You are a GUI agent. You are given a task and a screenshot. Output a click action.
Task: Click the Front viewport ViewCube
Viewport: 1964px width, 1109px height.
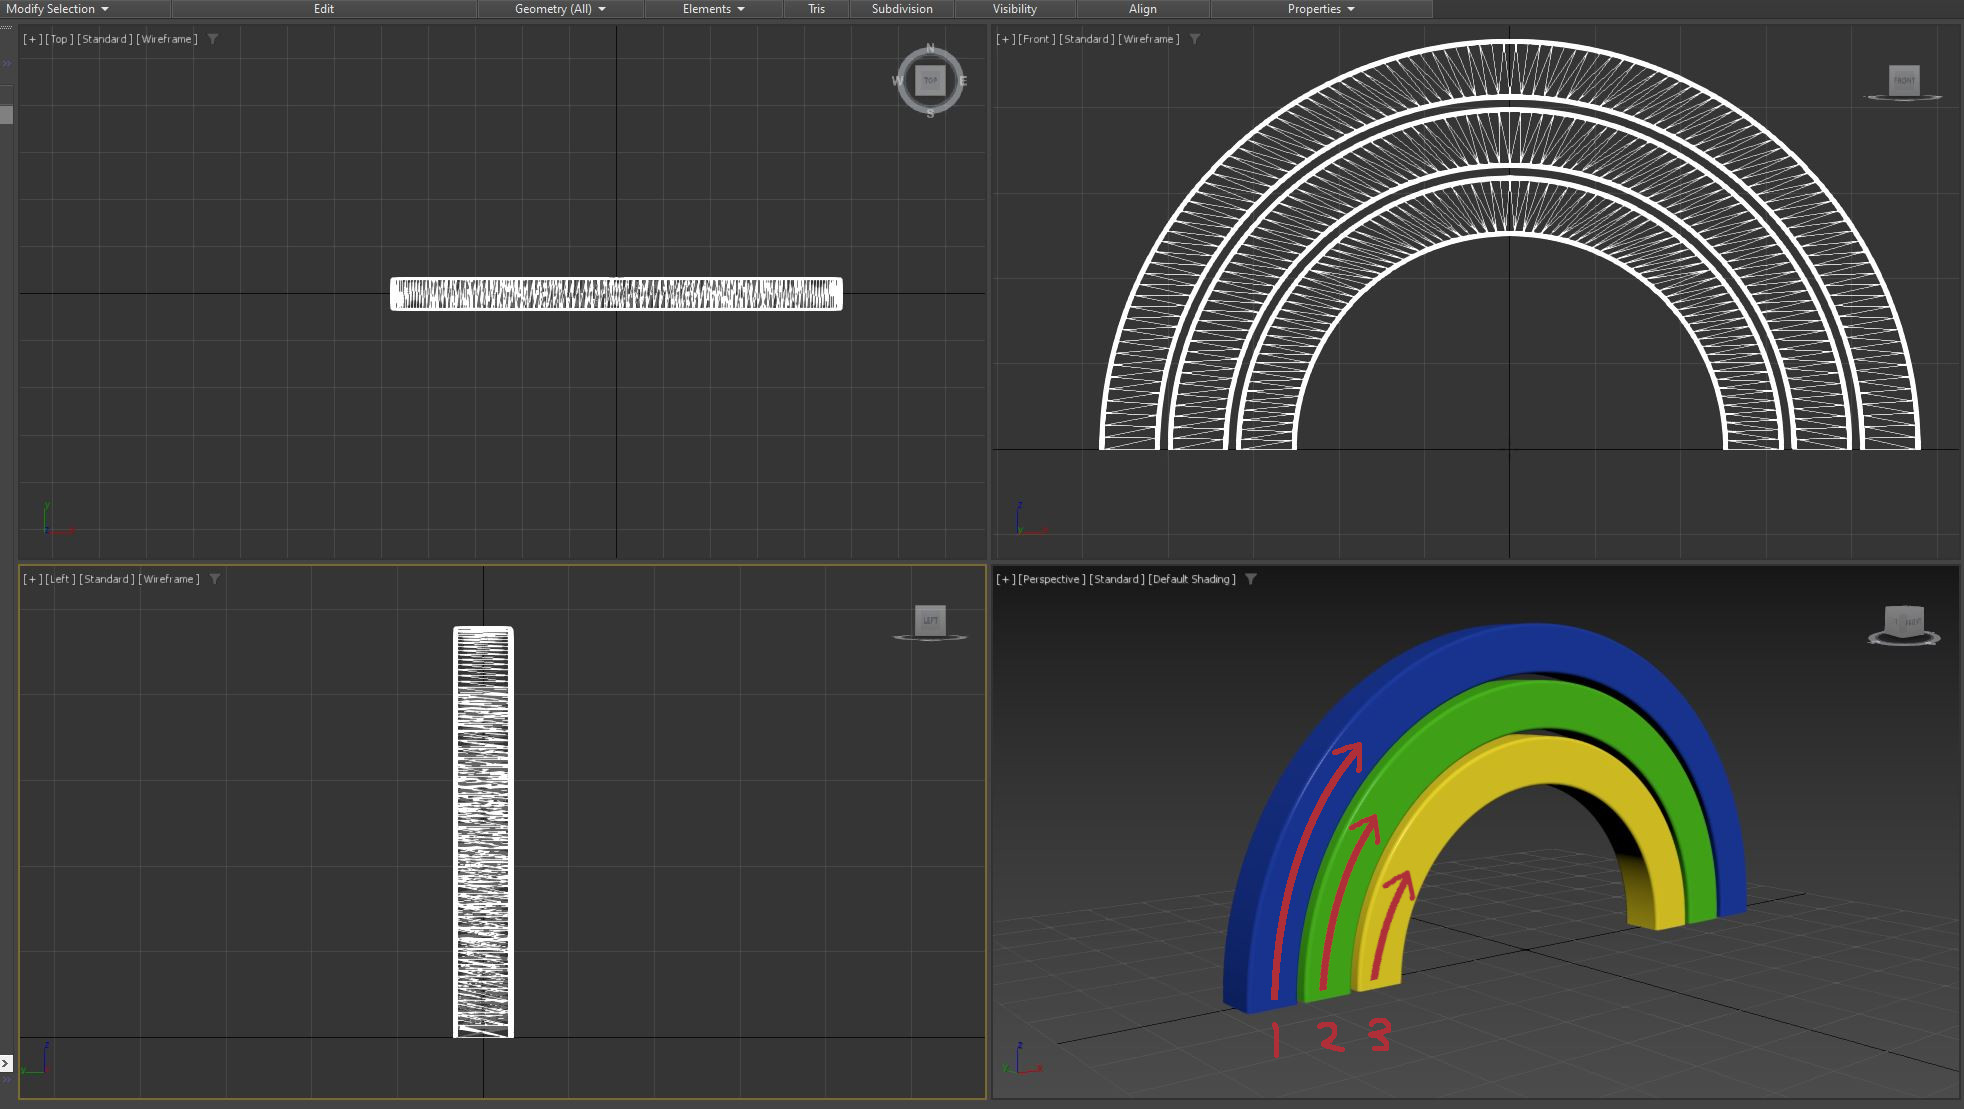tap(1904, 81)
